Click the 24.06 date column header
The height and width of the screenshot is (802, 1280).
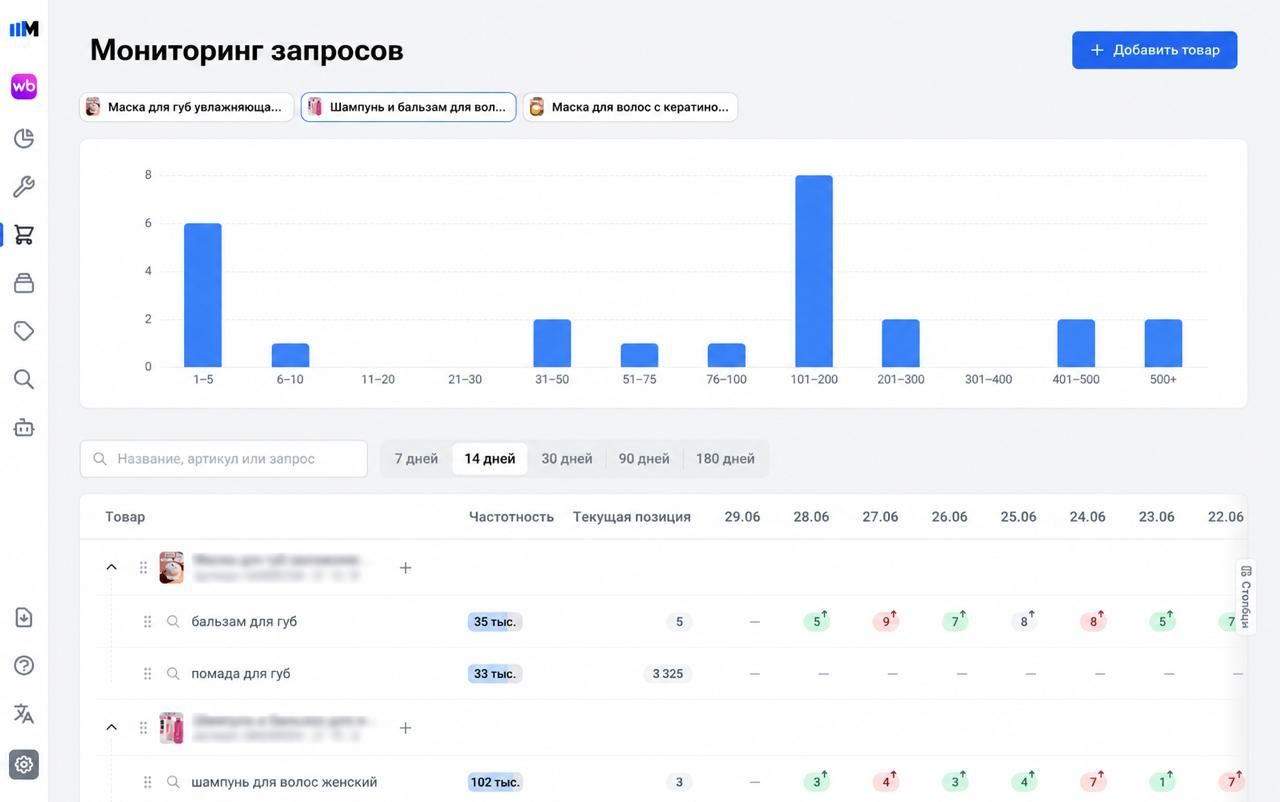pyautogui.click(x=1087, y=517)
